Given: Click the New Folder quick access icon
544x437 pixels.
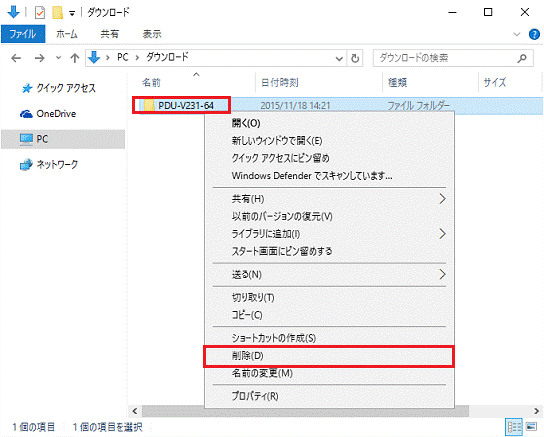Looking at the screenshot, I should click(x=57, y=13).
